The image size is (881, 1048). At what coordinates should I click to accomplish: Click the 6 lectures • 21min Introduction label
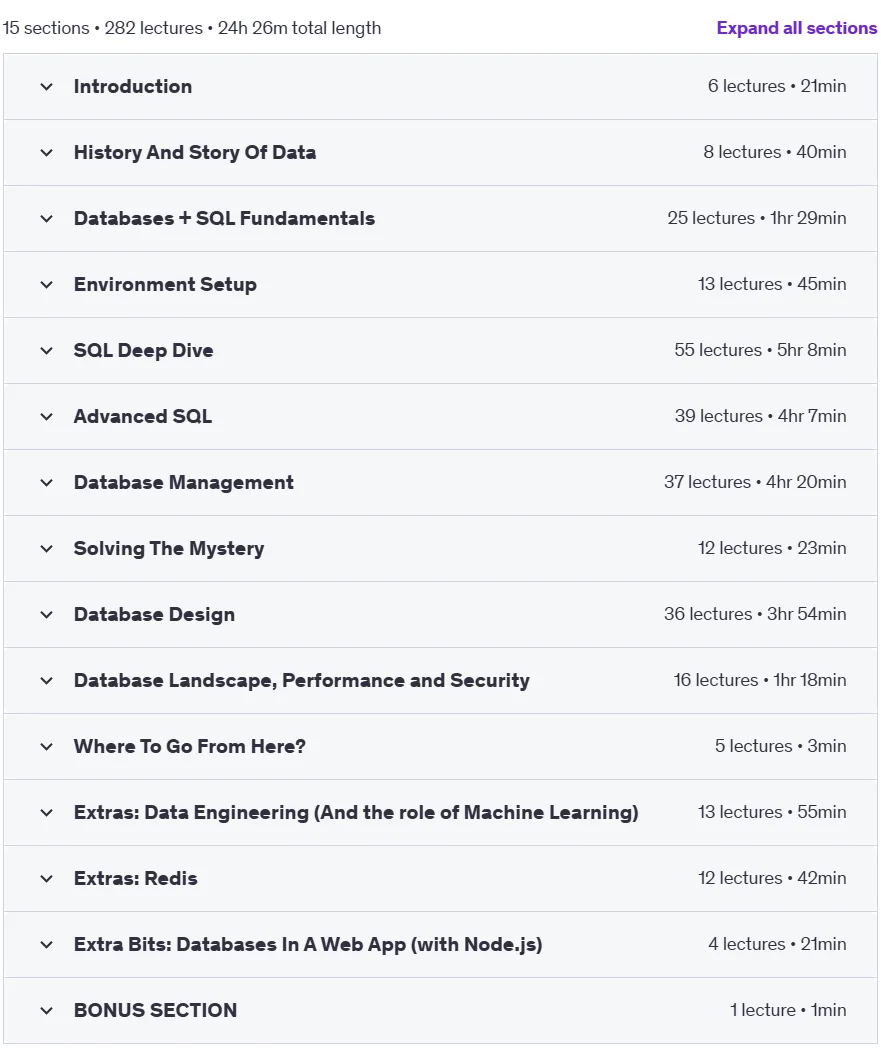click(777, 86)
